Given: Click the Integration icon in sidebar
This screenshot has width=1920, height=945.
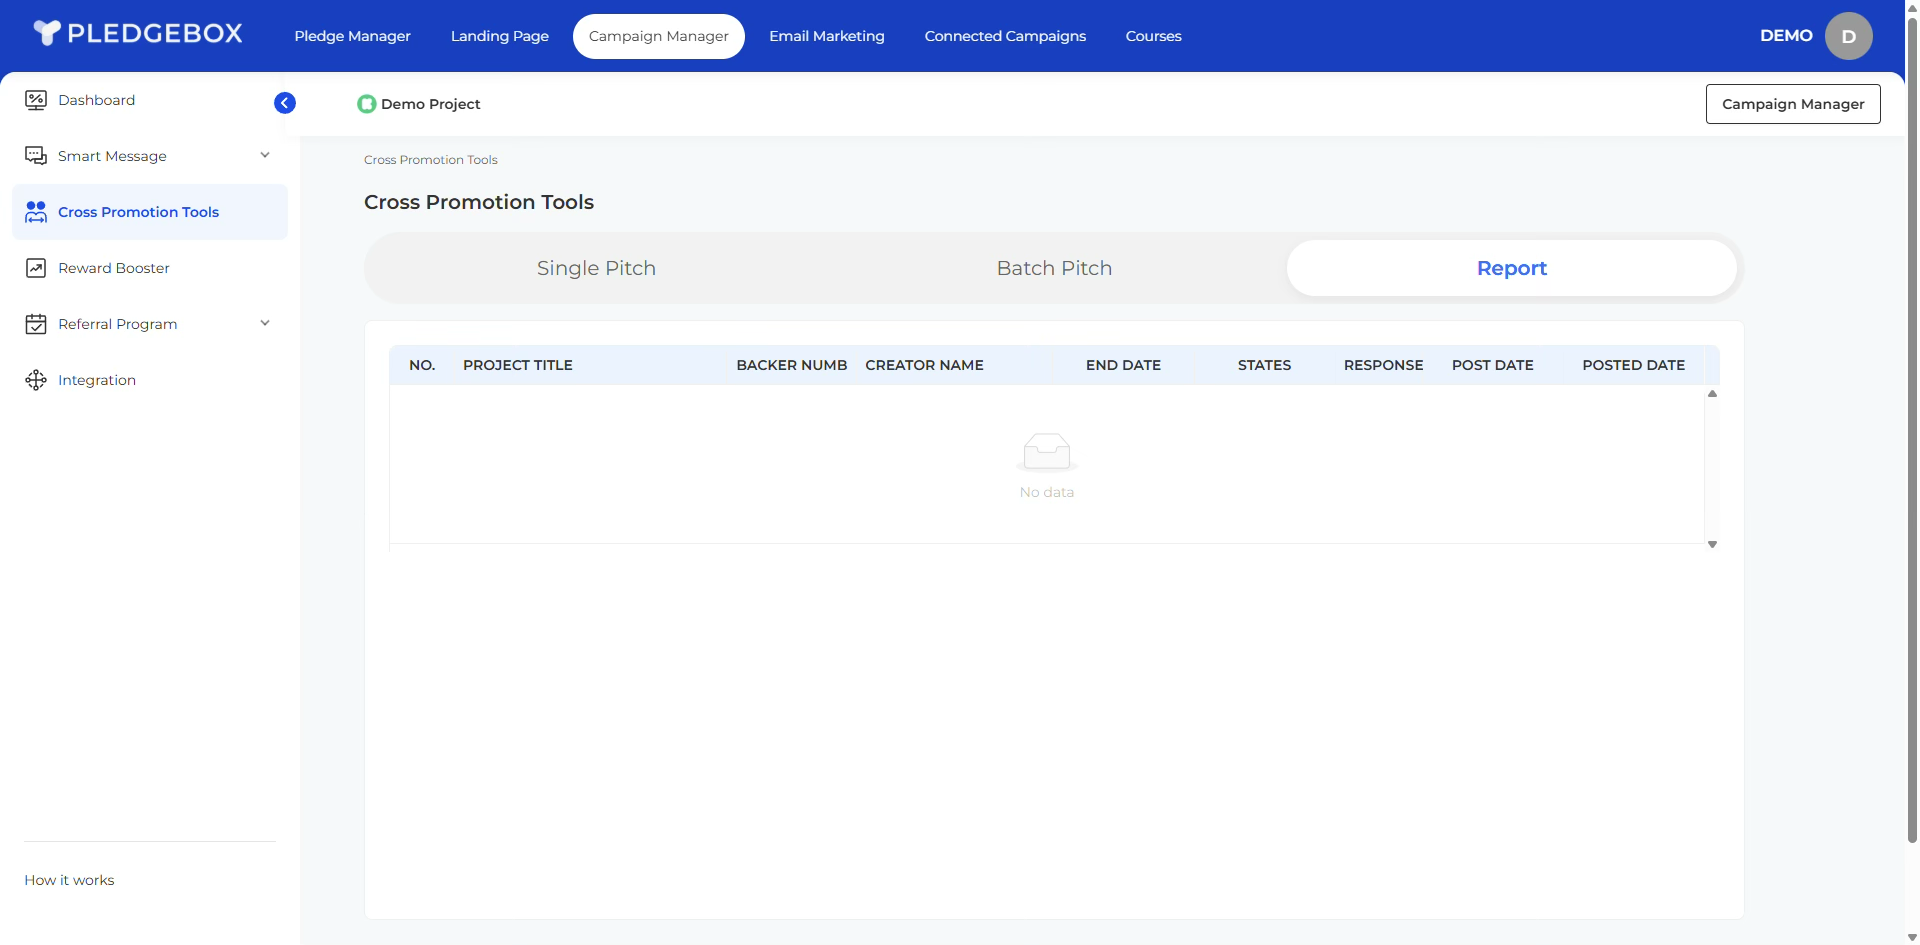Looking at the screenshot, I should click(36, 380).
